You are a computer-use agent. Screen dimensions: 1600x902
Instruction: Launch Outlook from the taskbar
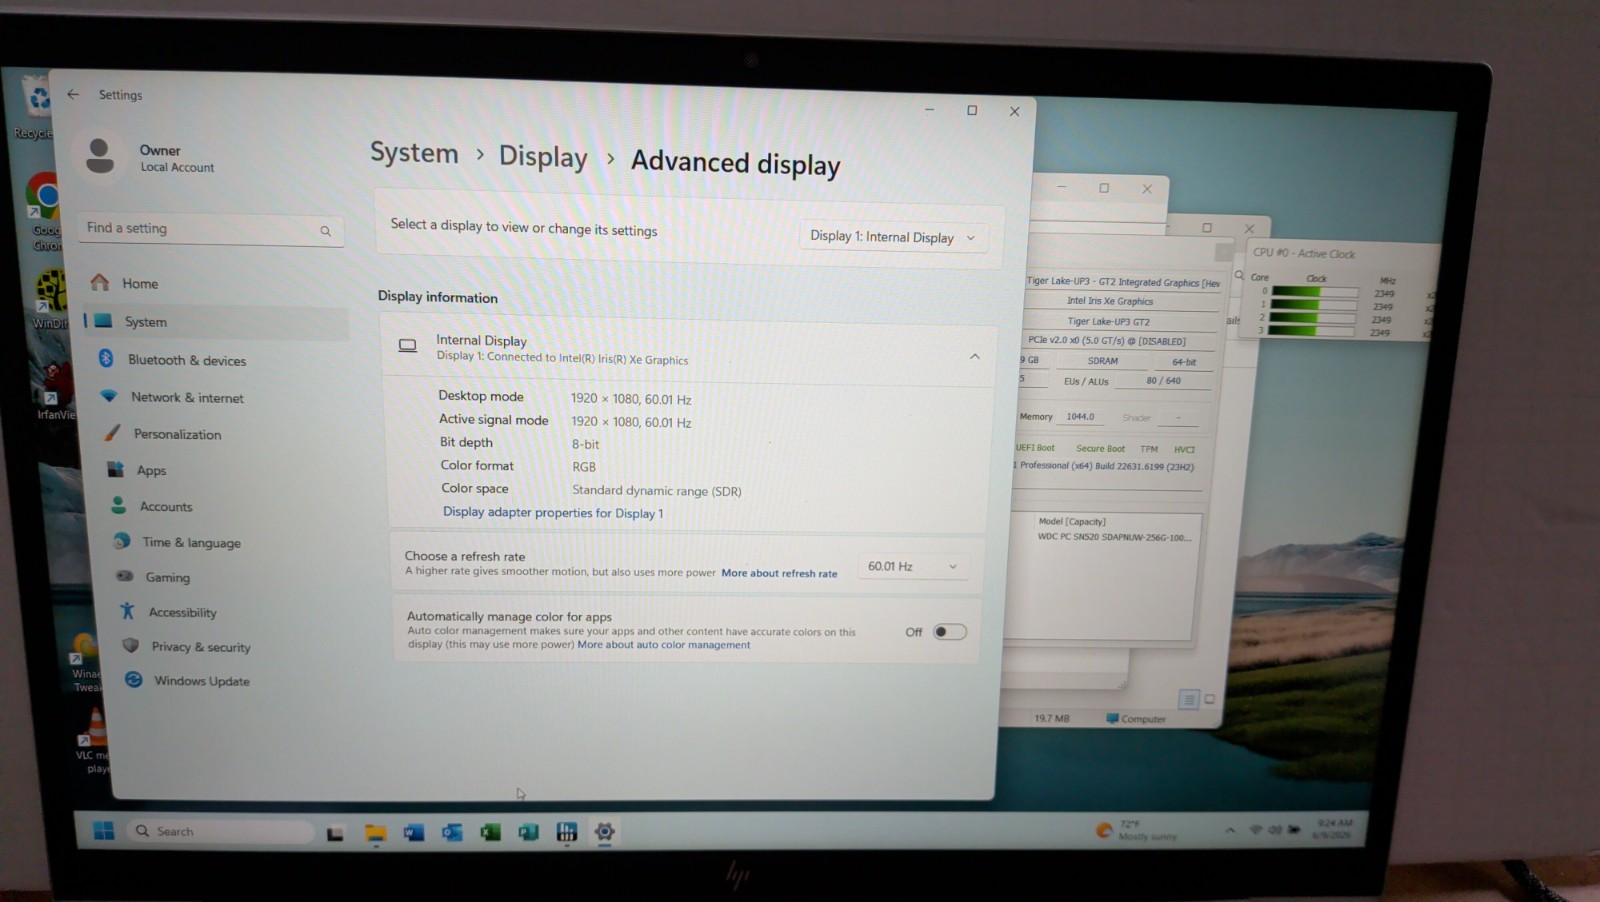click(452, 832)
